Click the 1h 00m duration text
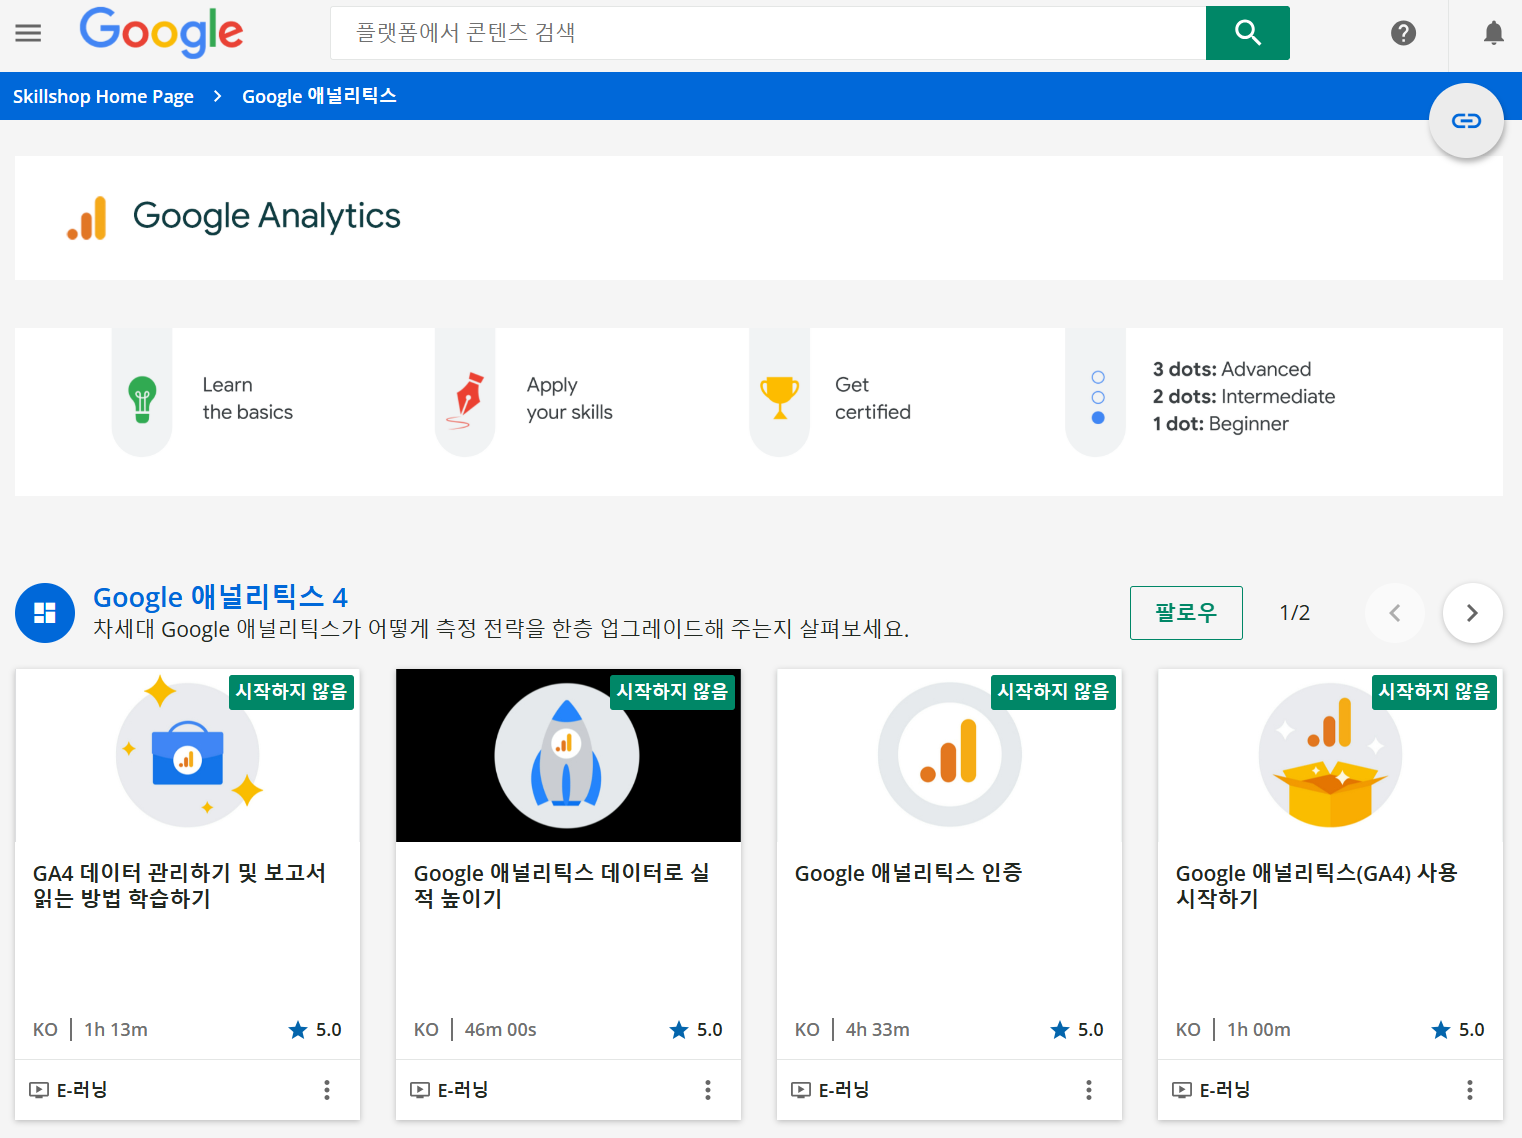This screenshot has width=1522, height=1138. tap(1259, 1030)
